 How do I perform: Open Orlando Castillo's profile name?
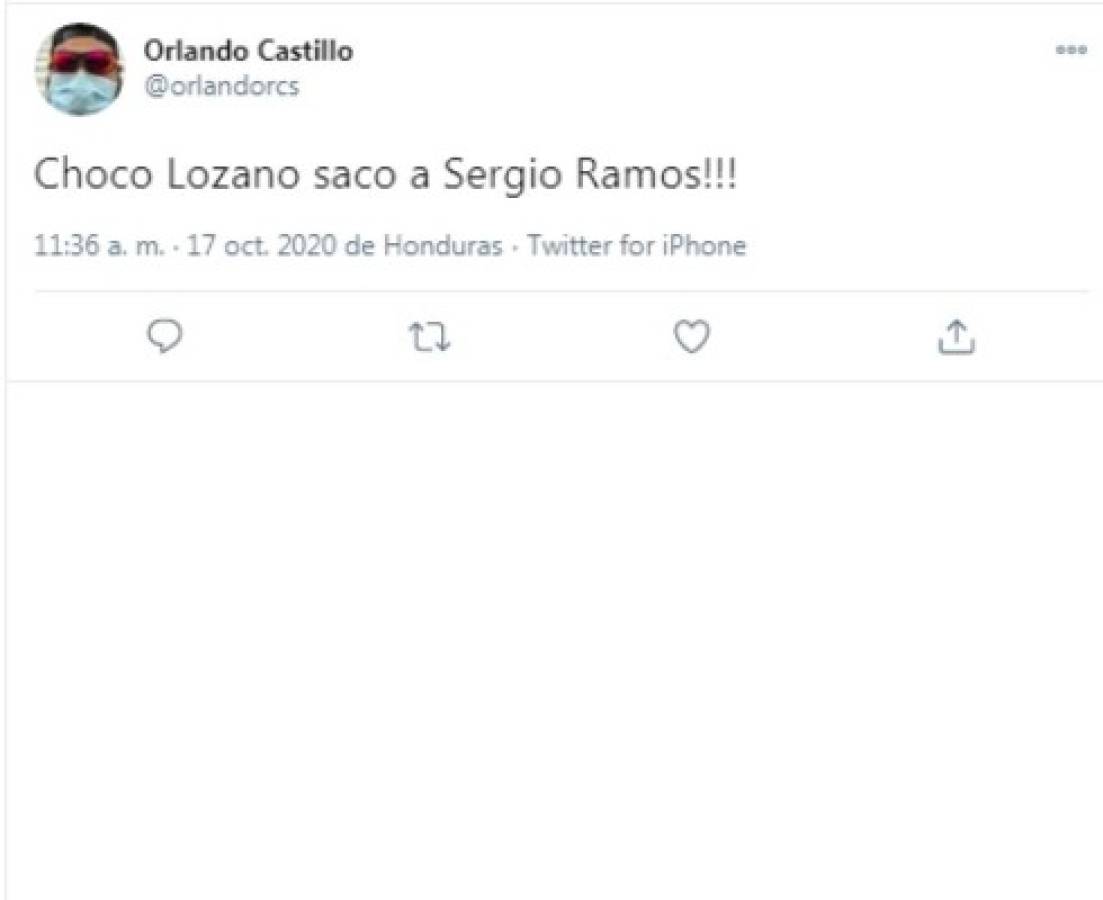251,50
